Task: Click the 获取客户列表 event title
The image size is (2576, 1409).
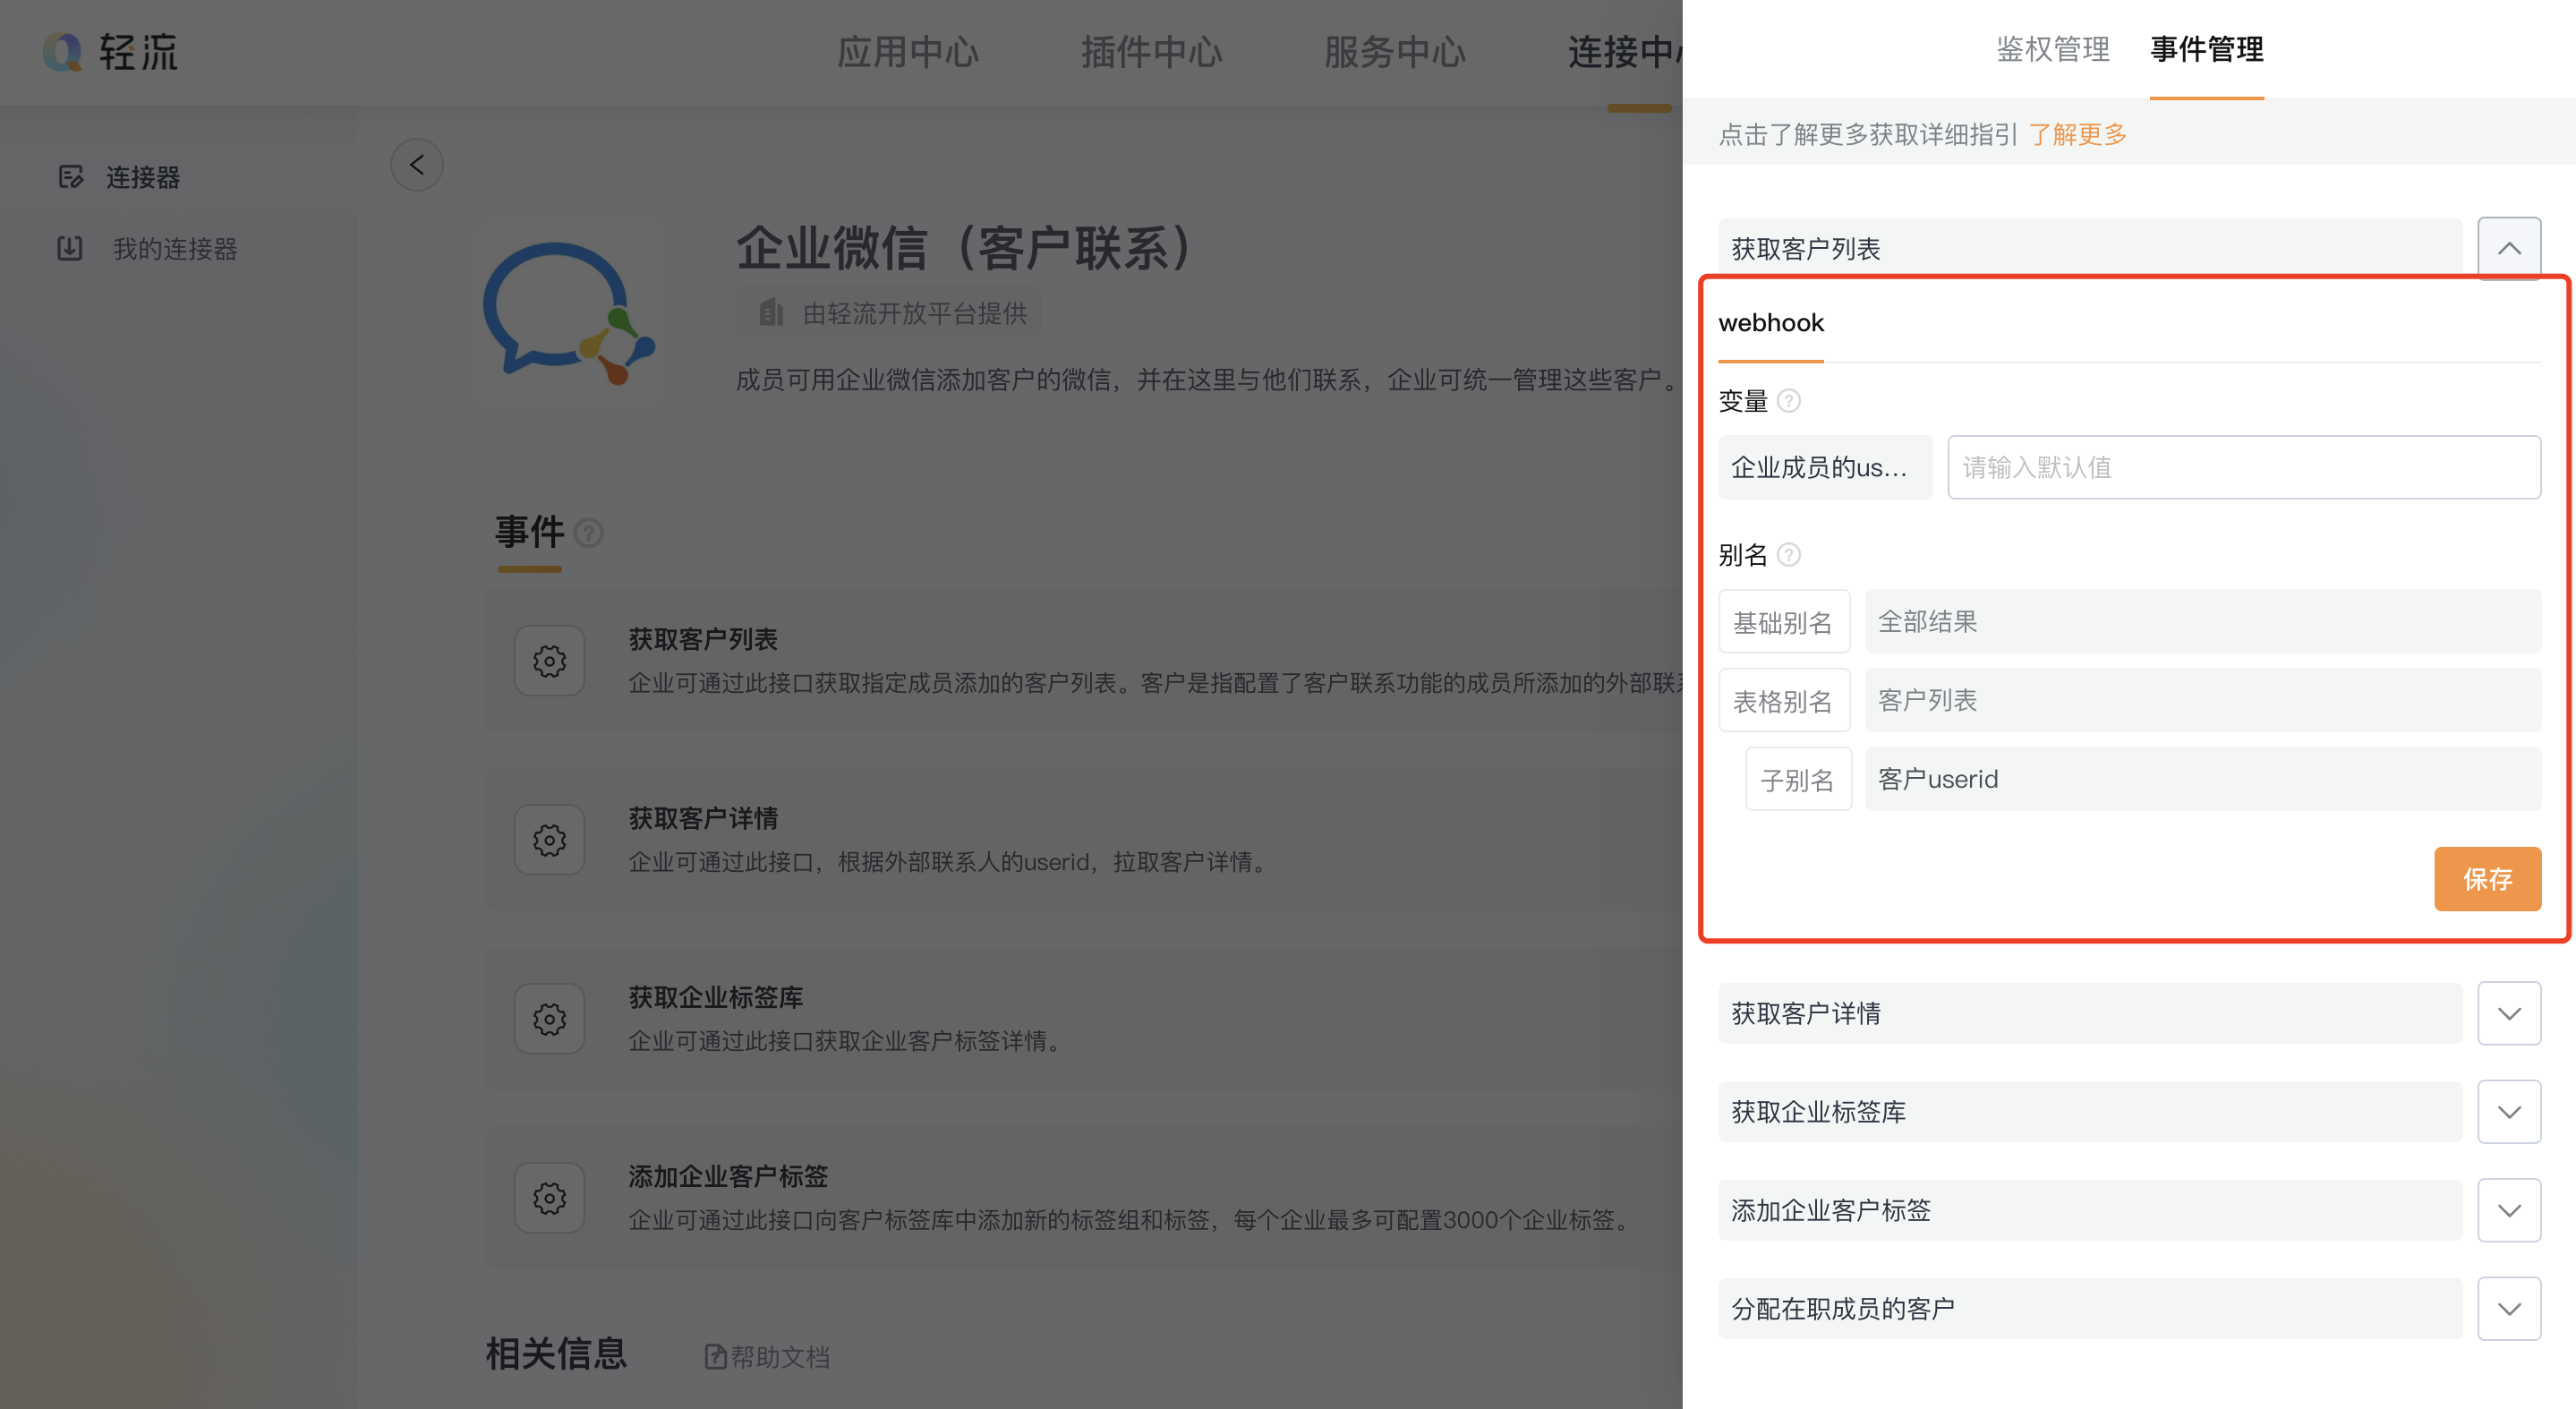Action: (703, 639)
